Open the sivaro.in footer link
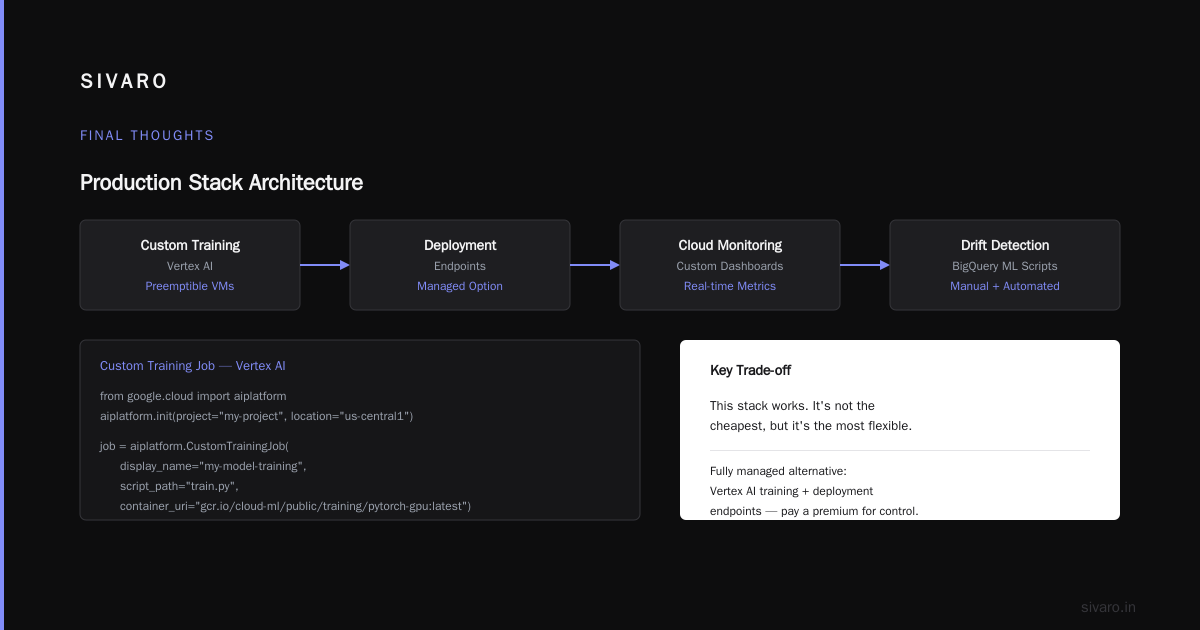The width and height of the screenshot is (1200, 630). point(1108,607)
